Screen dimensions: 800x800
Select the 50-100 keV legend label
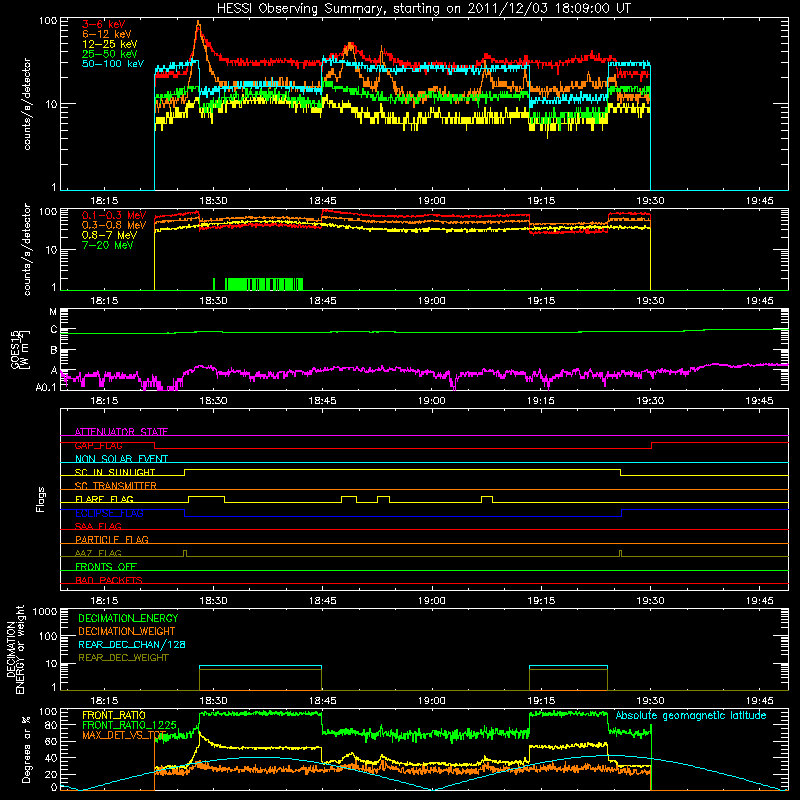point(113,64)
